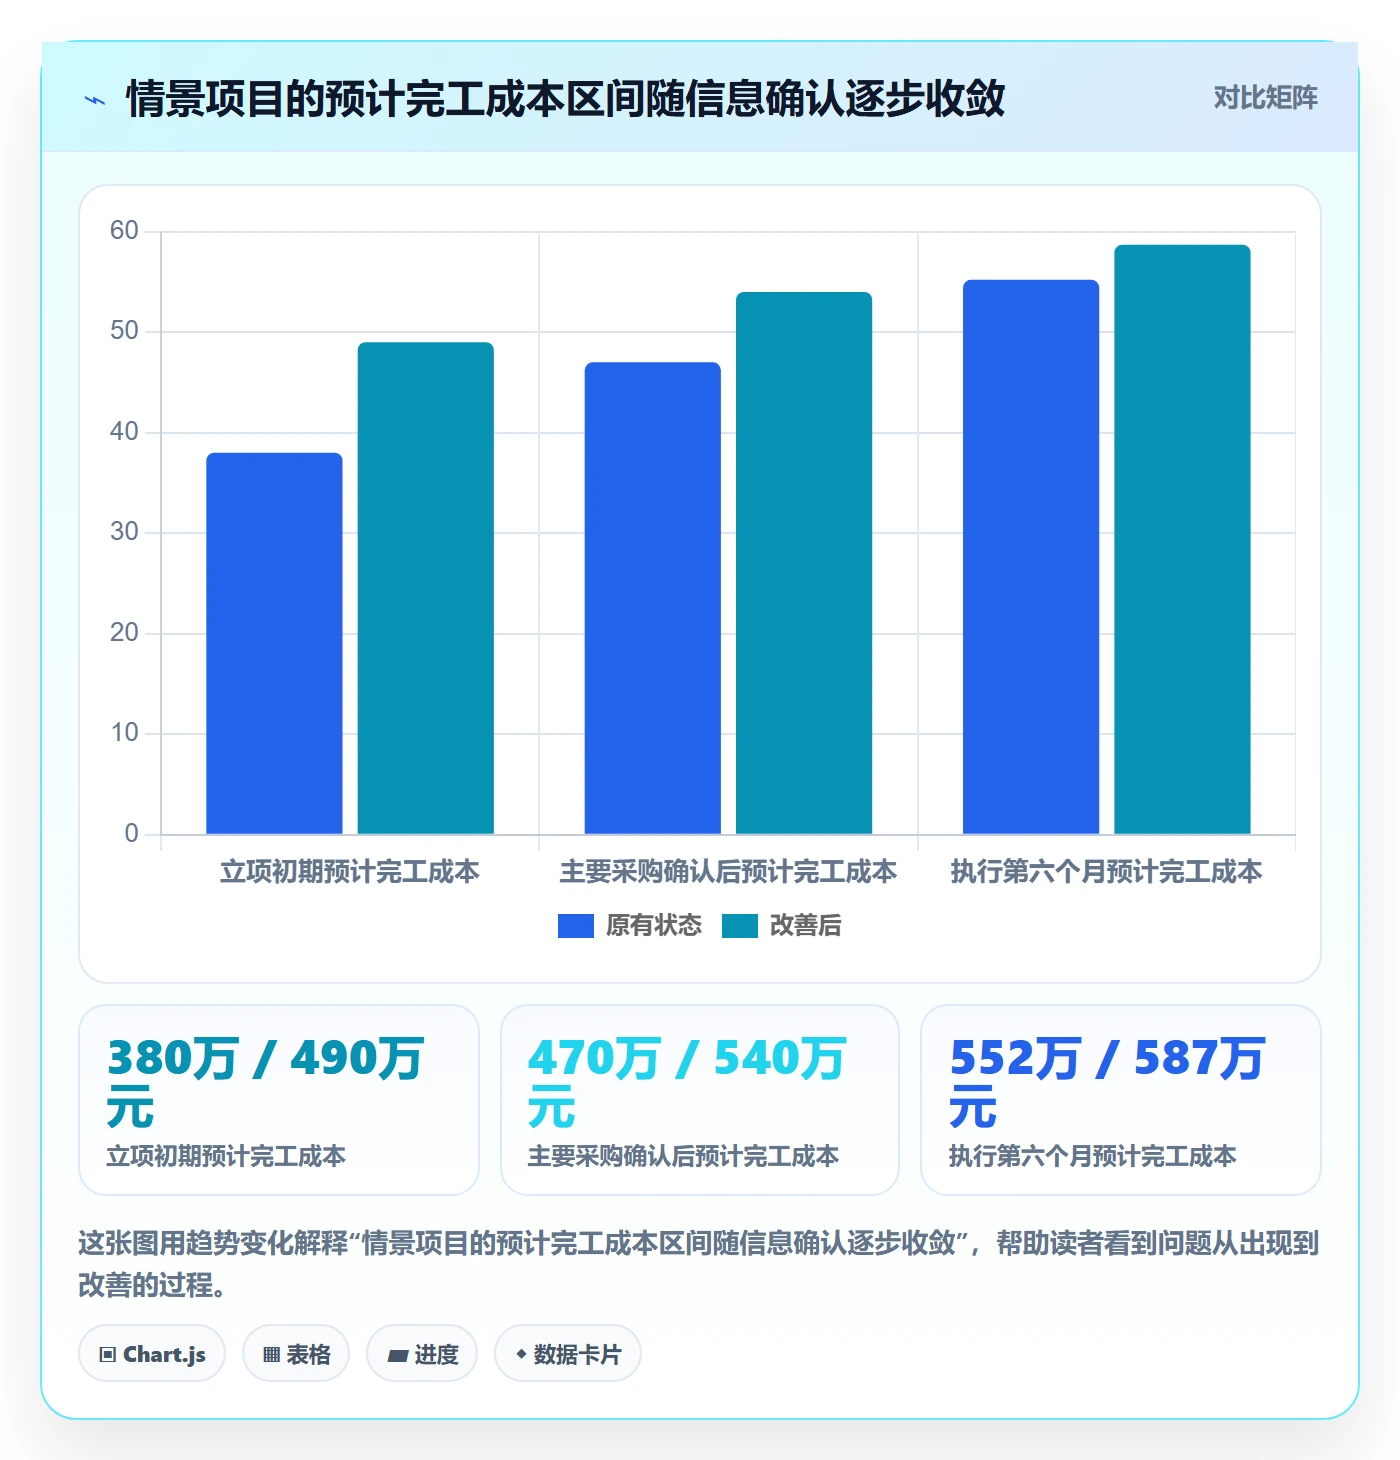Click the y-axis value 0
Screen dimensions: 1400x1460
[x=131, y=834]
